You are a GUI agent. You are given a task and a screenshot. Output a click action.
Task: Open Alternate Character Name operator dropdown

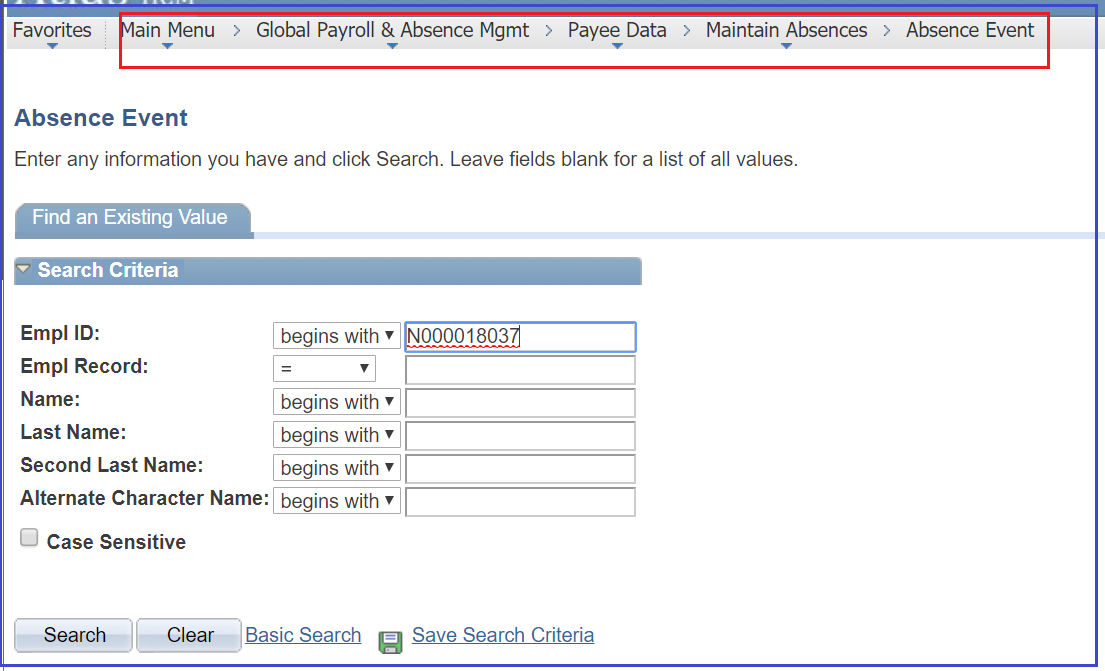click(x=337, y=501)
